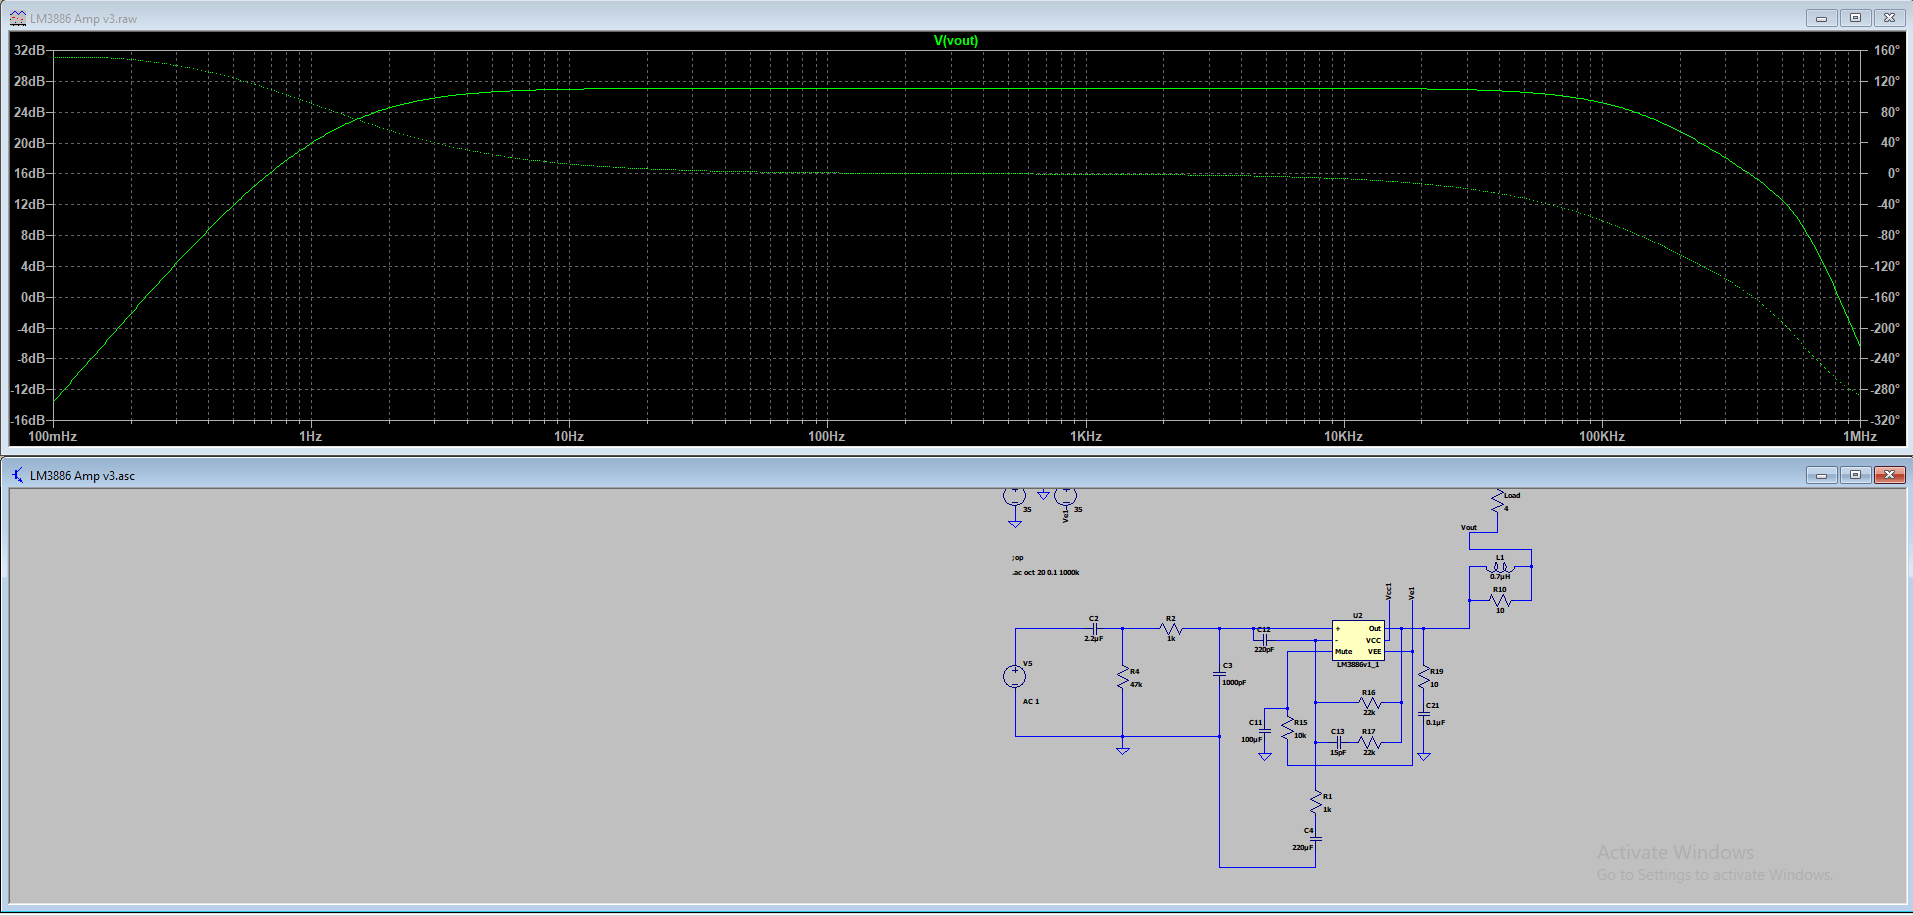The height and width of the screenshot is (916, 1913).
Task: Click the LM3886v1_1 model name
Action: click(1358, 664)
